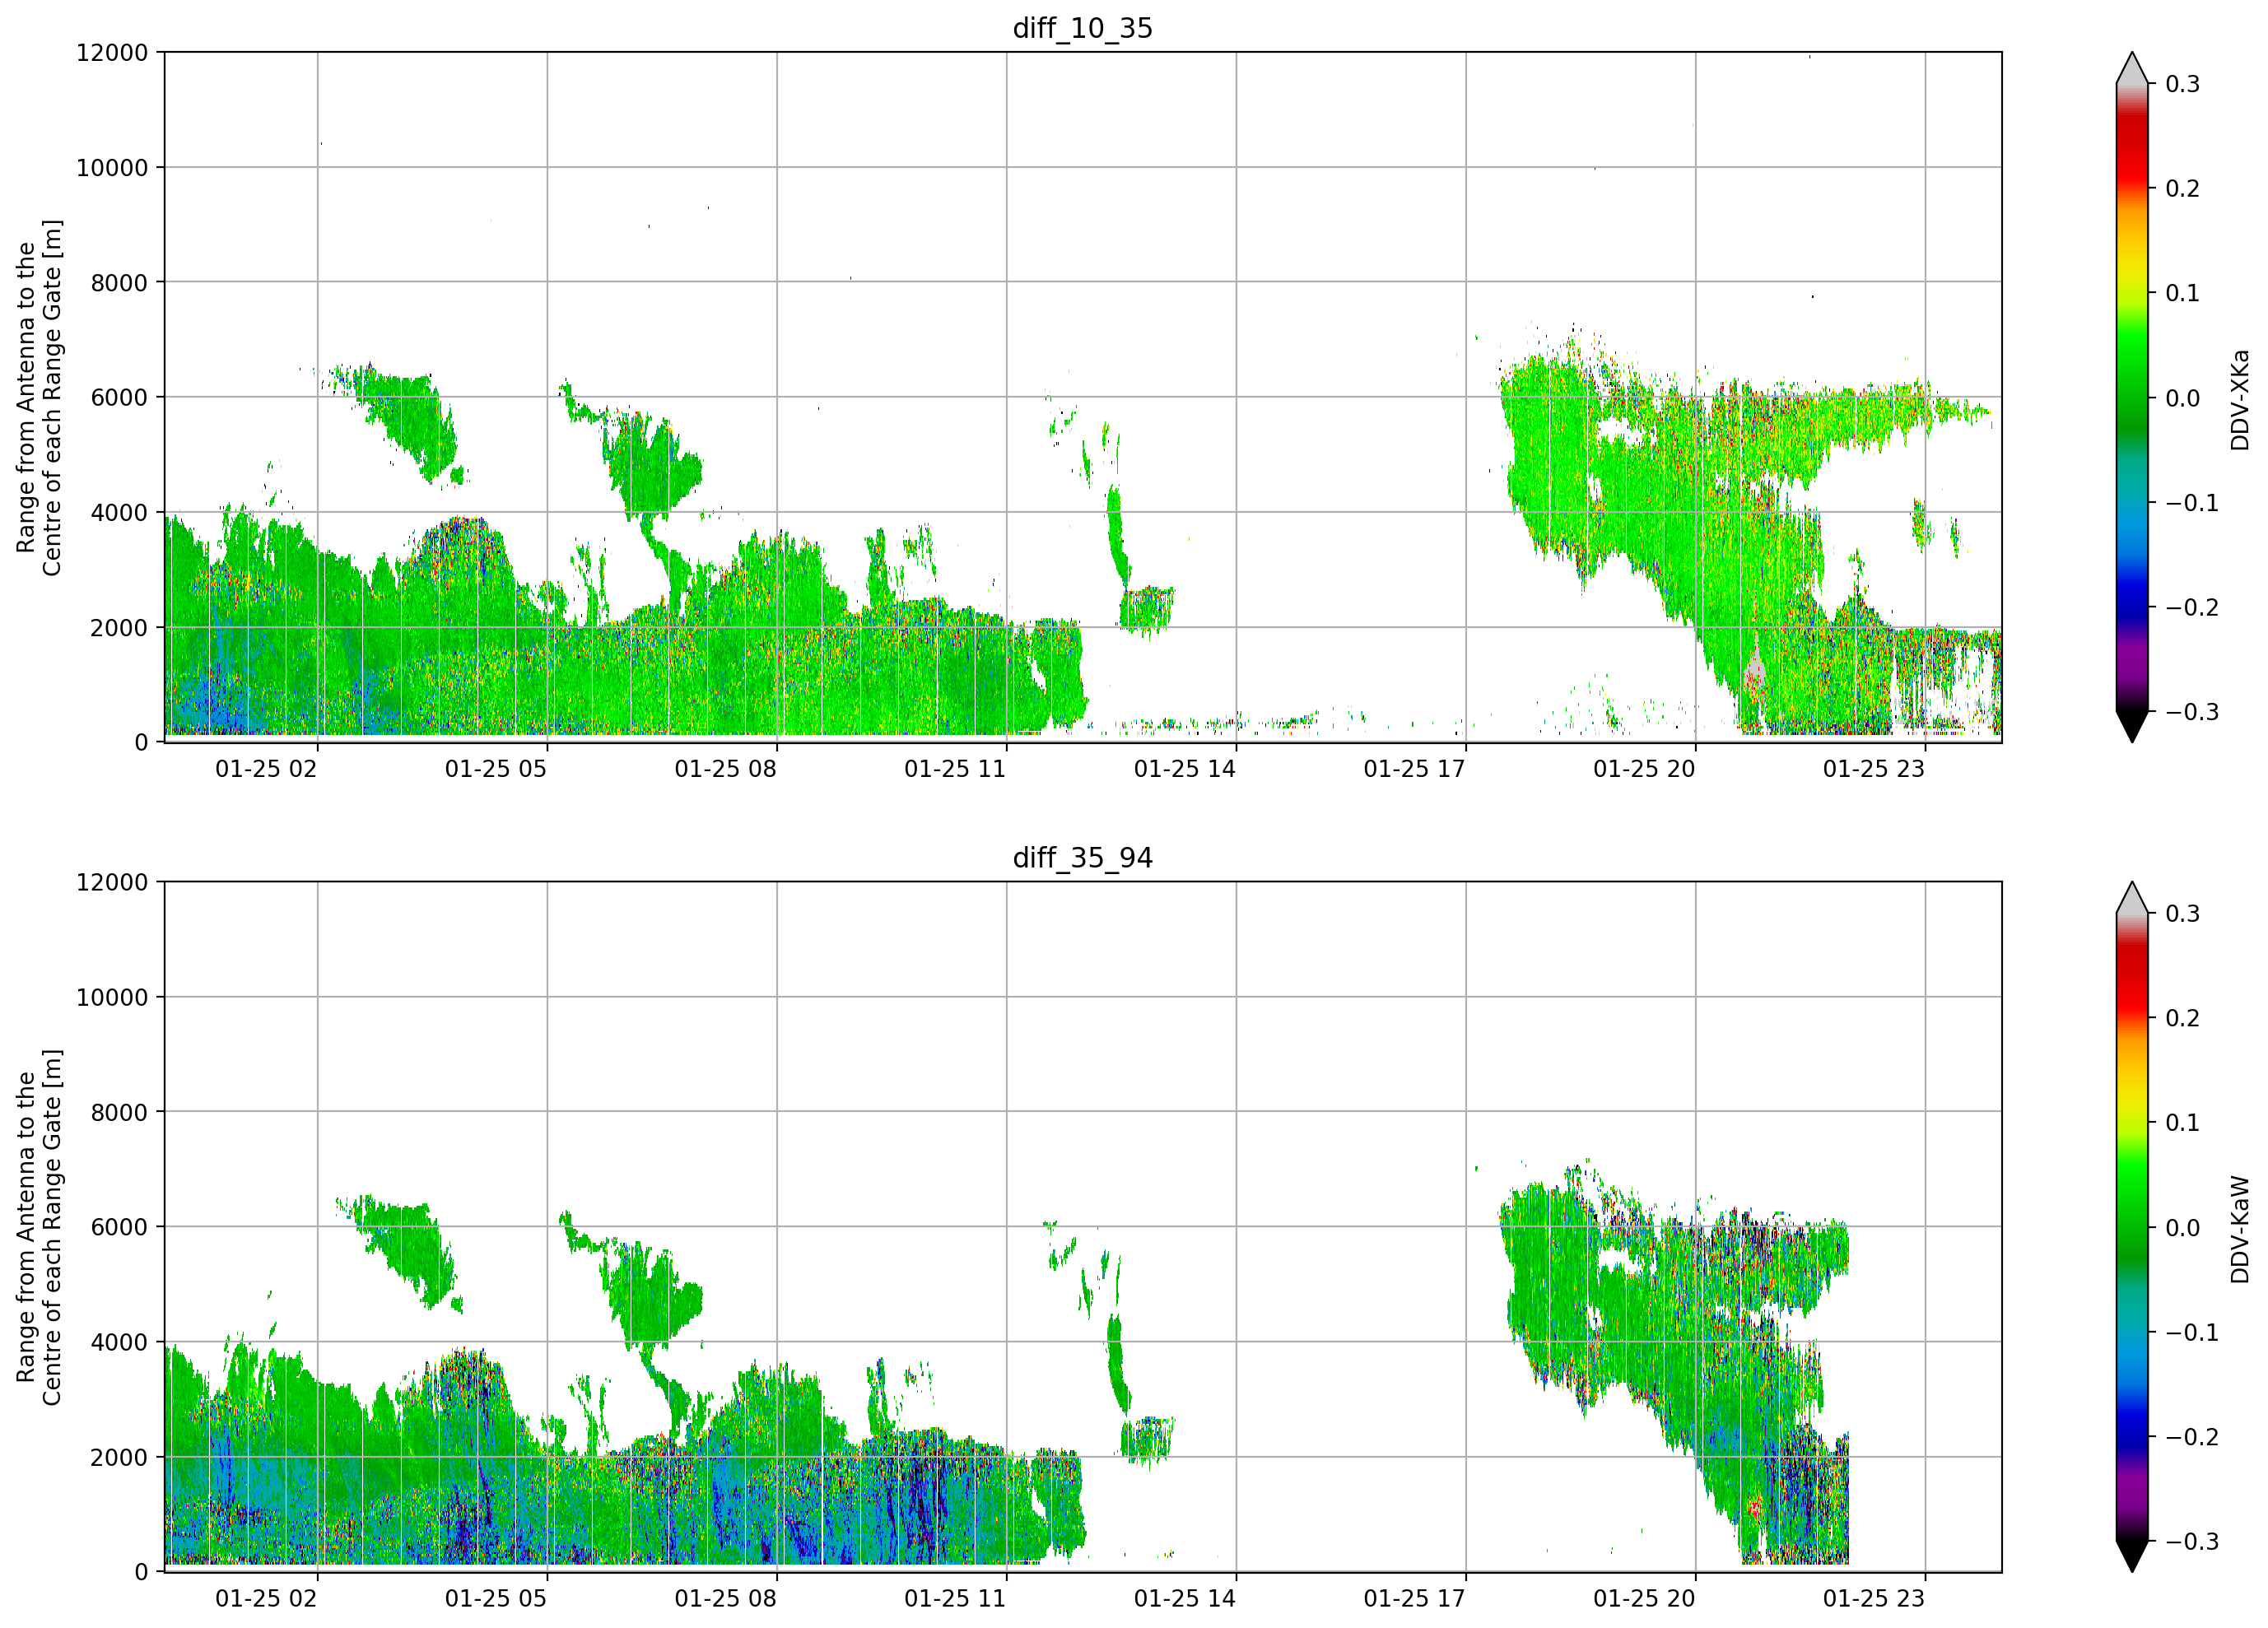Click the 01-25 11 time tick under diff_35_94
This screenshot has height=1628, width=2268.
[955, 1598]
